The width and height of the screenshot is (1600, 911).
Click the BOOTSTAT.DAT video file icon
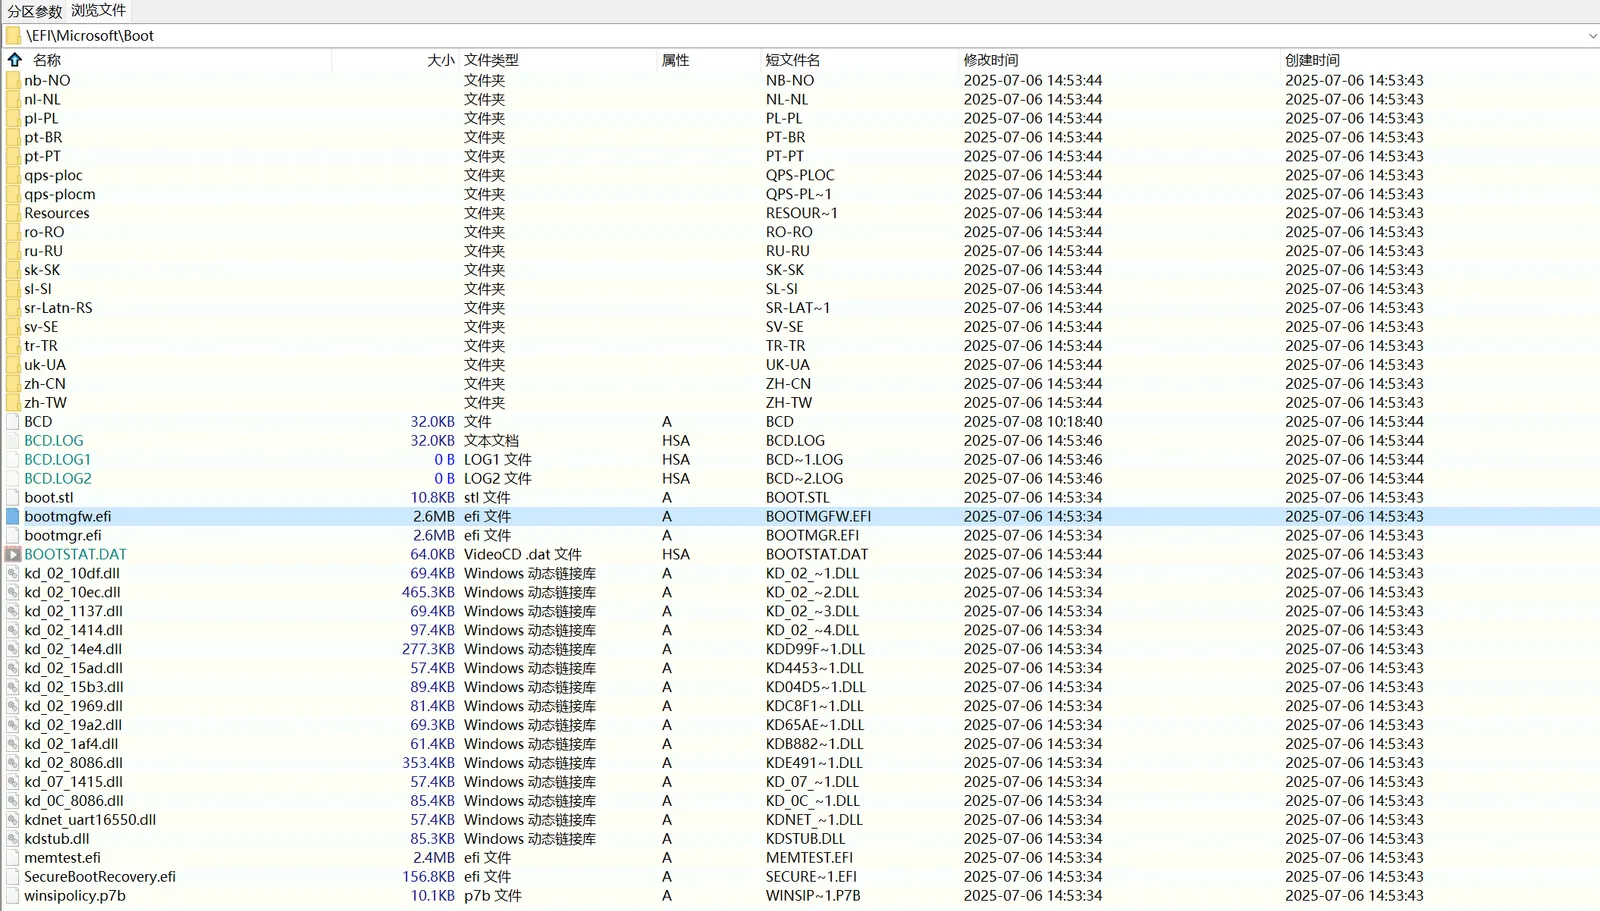coord(13,554)
